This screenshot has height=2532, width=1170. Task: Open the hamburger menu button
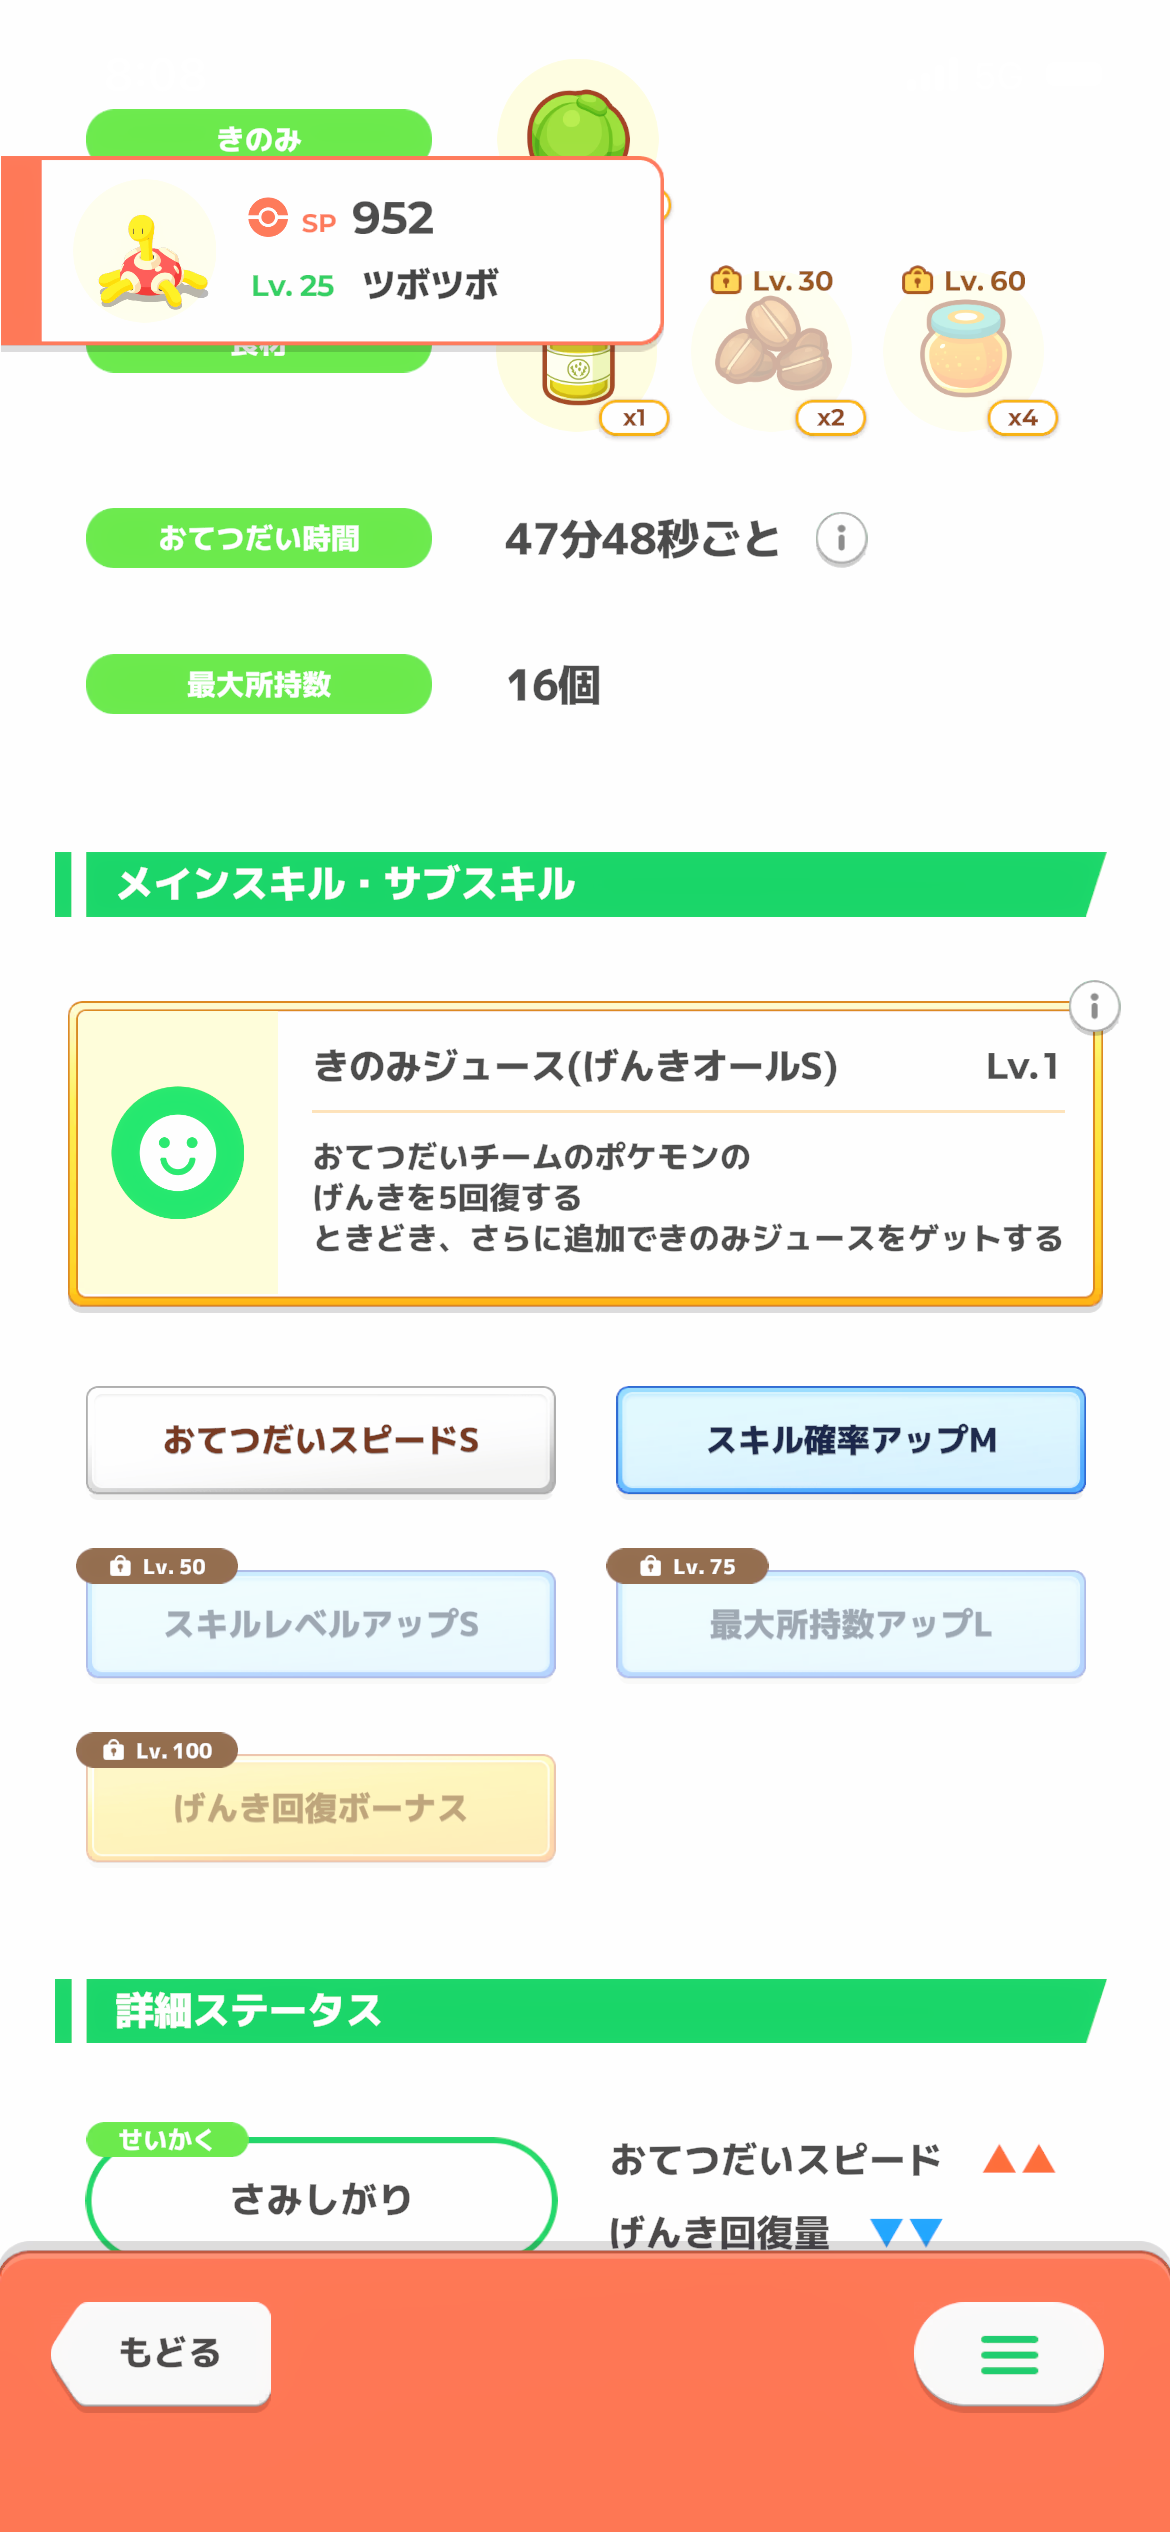1008,2354
